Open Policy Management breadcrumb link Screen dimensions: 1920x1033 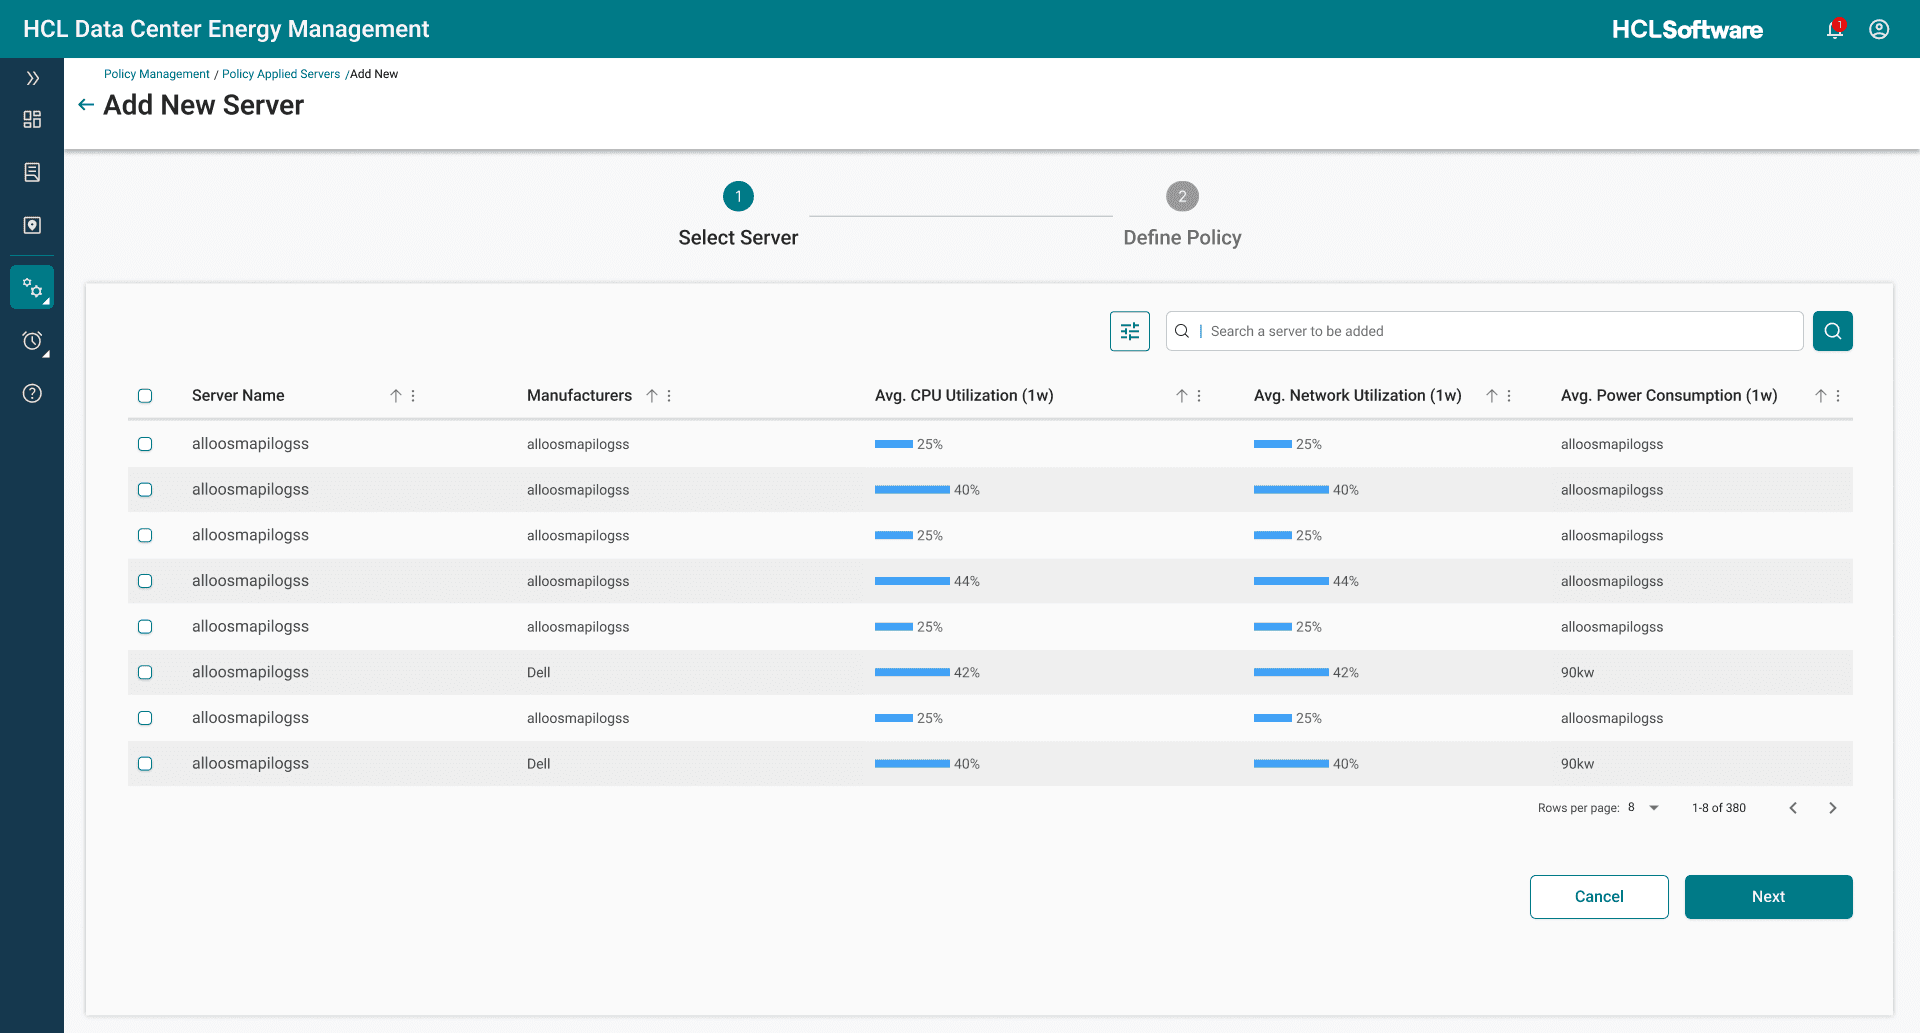[x=157, y=74]
